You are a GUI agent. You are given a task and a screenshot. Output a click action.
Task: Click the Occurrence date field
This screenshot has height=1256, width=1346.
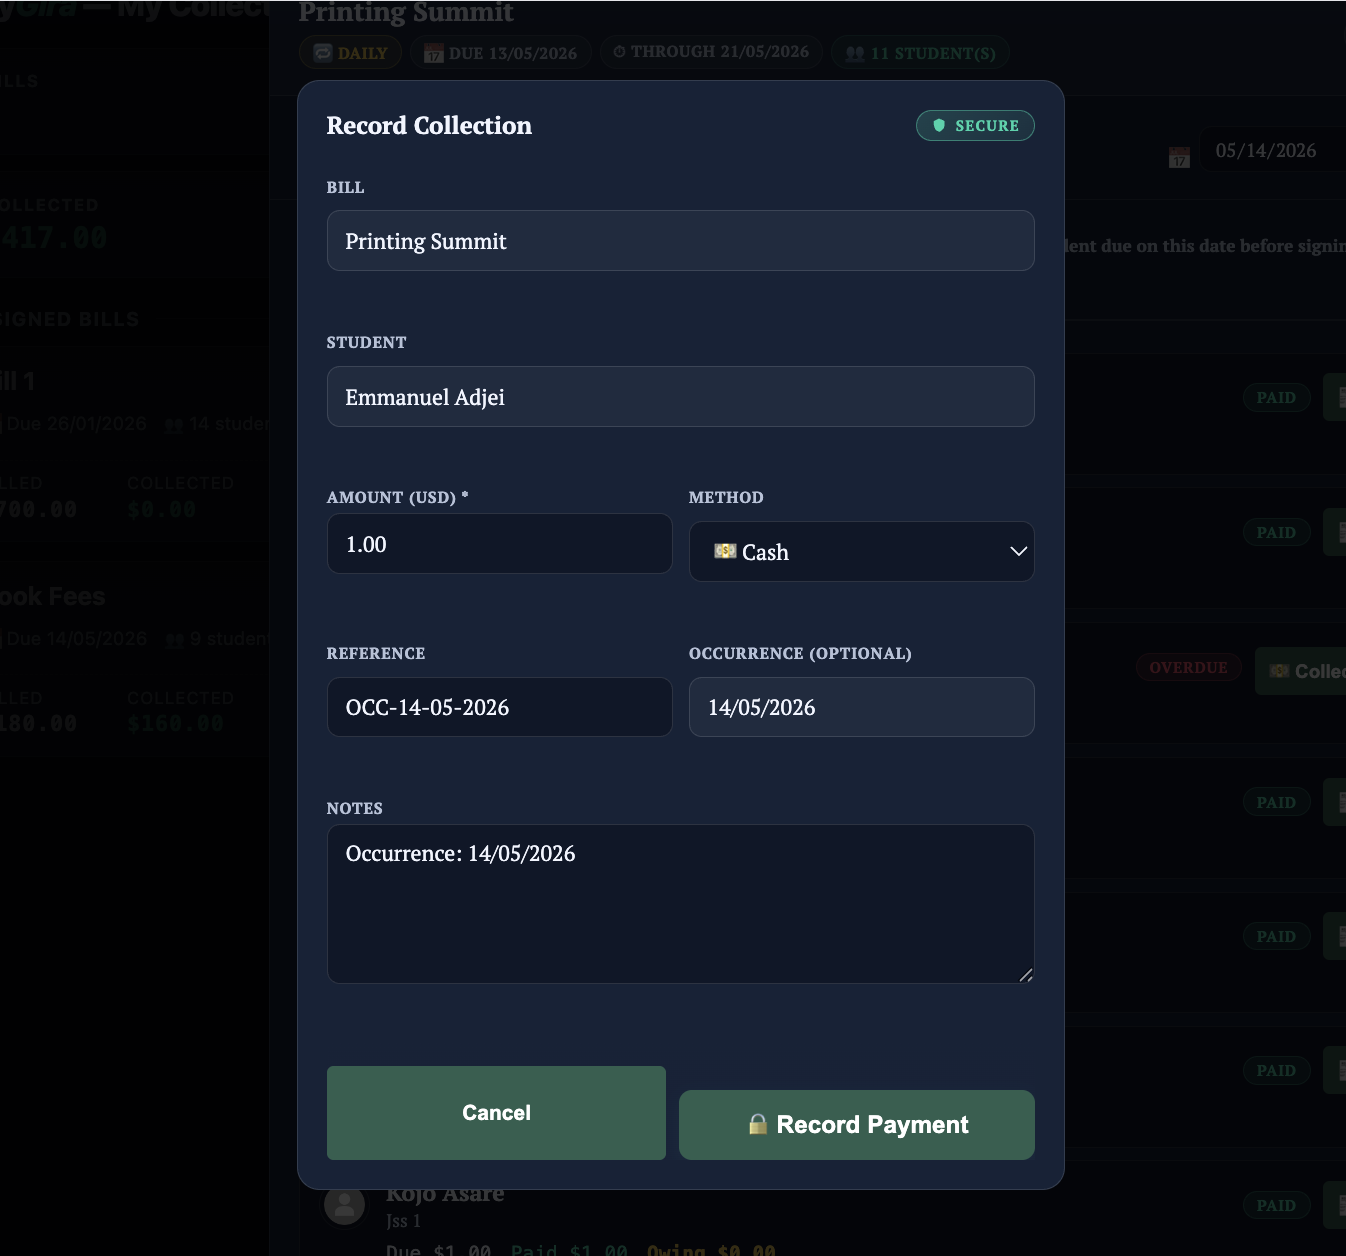pyautogui.click(x=861, y=707)
